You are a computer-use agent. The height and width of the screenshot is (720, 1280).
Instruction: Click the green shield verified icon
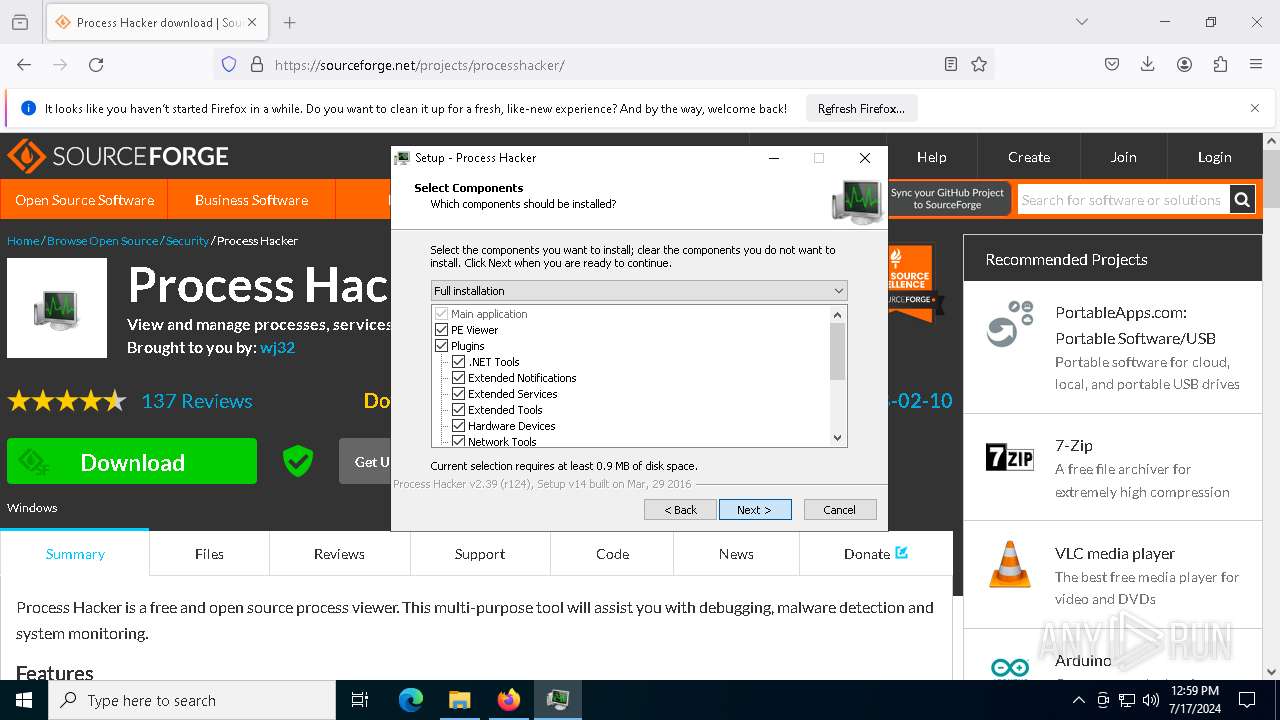[x=298, y=461]
